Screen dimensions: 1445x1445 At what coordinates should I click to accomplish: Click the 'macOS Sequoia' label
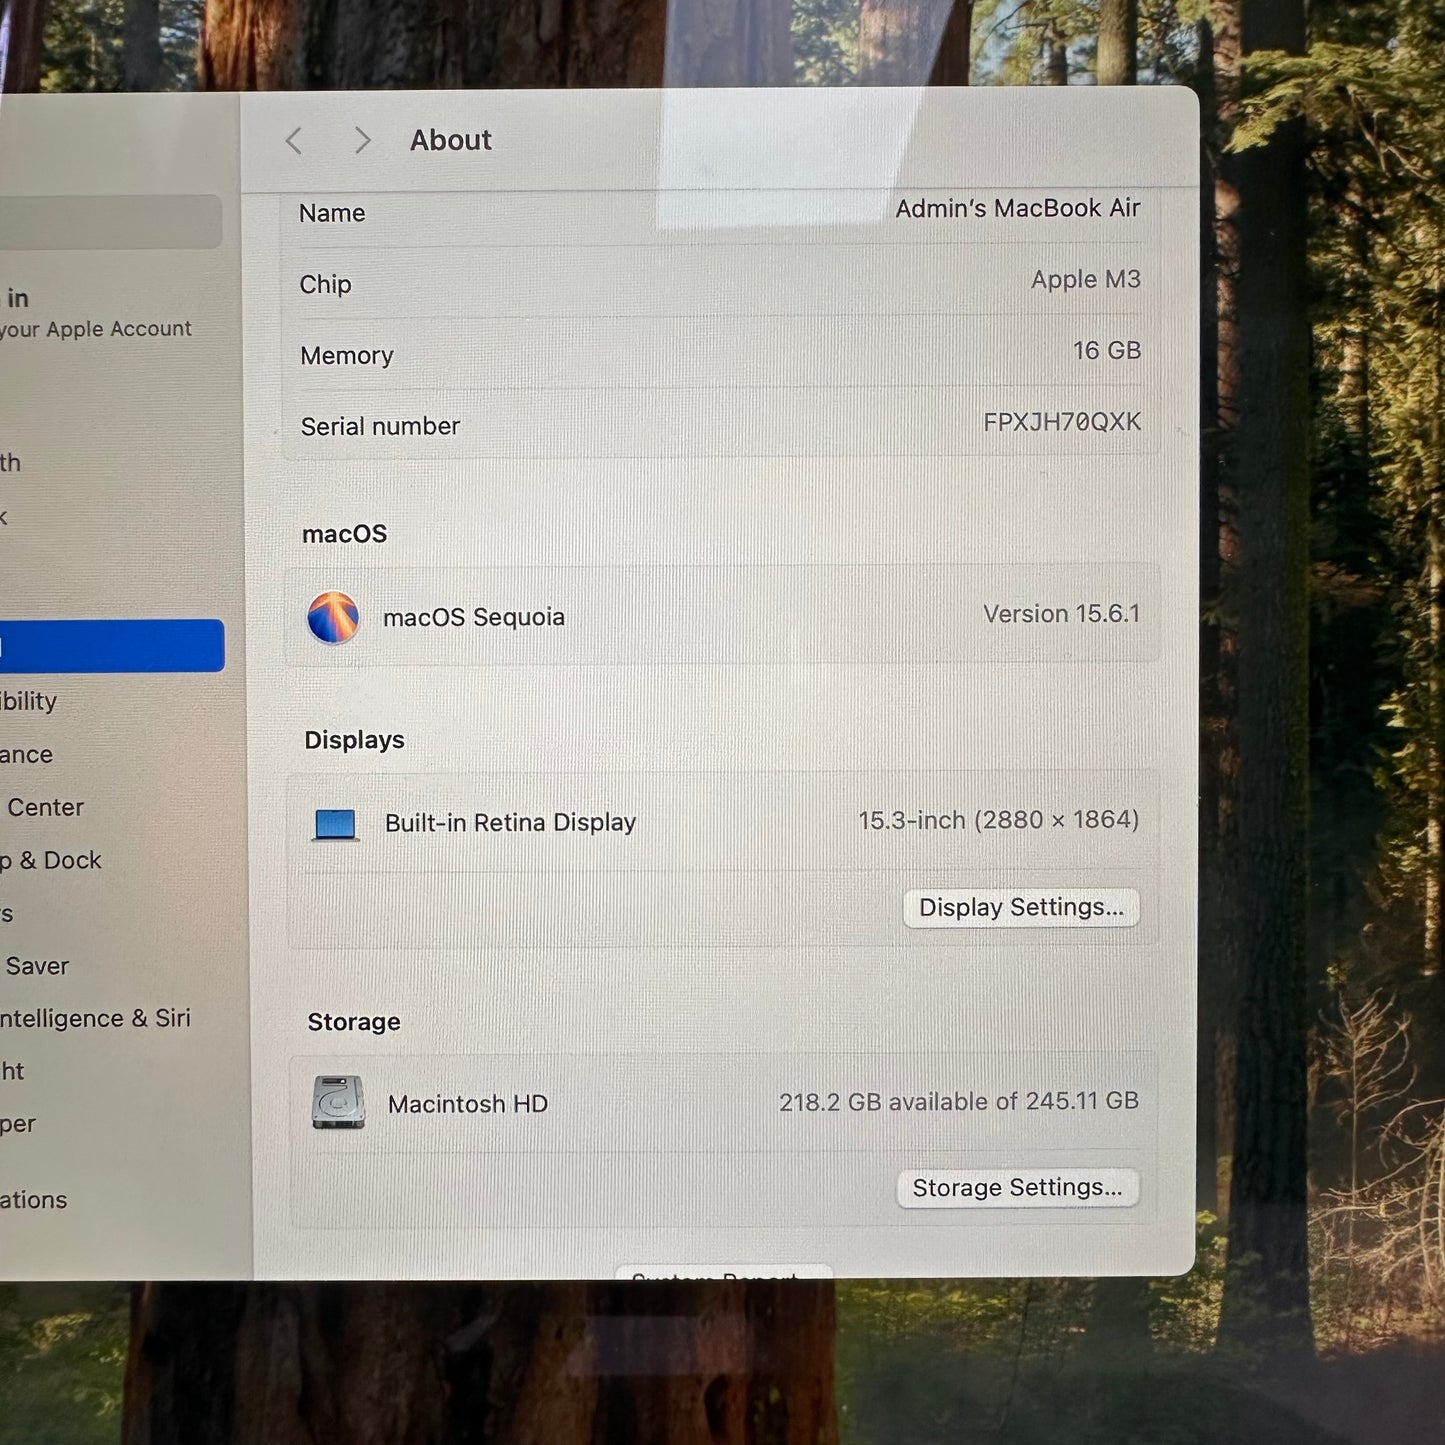coord(474,617)
